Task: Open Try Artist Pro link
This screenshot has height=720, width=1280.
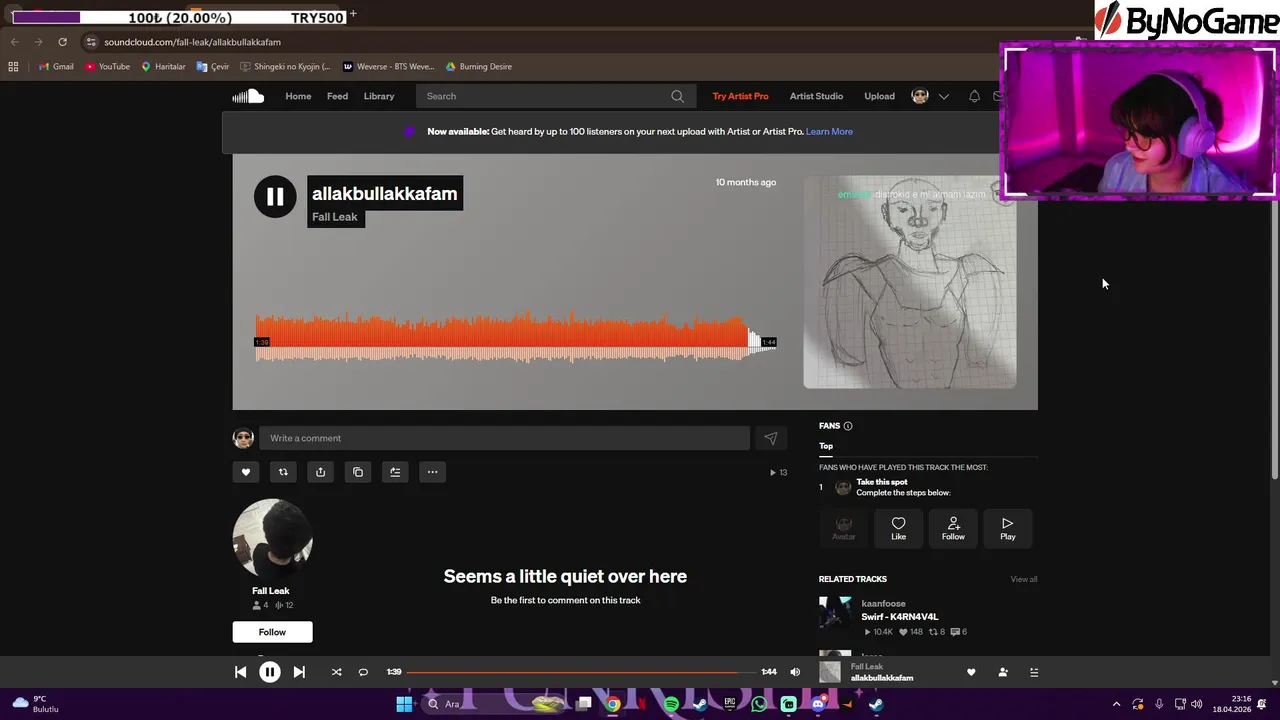Action: (x=740, y=96)
